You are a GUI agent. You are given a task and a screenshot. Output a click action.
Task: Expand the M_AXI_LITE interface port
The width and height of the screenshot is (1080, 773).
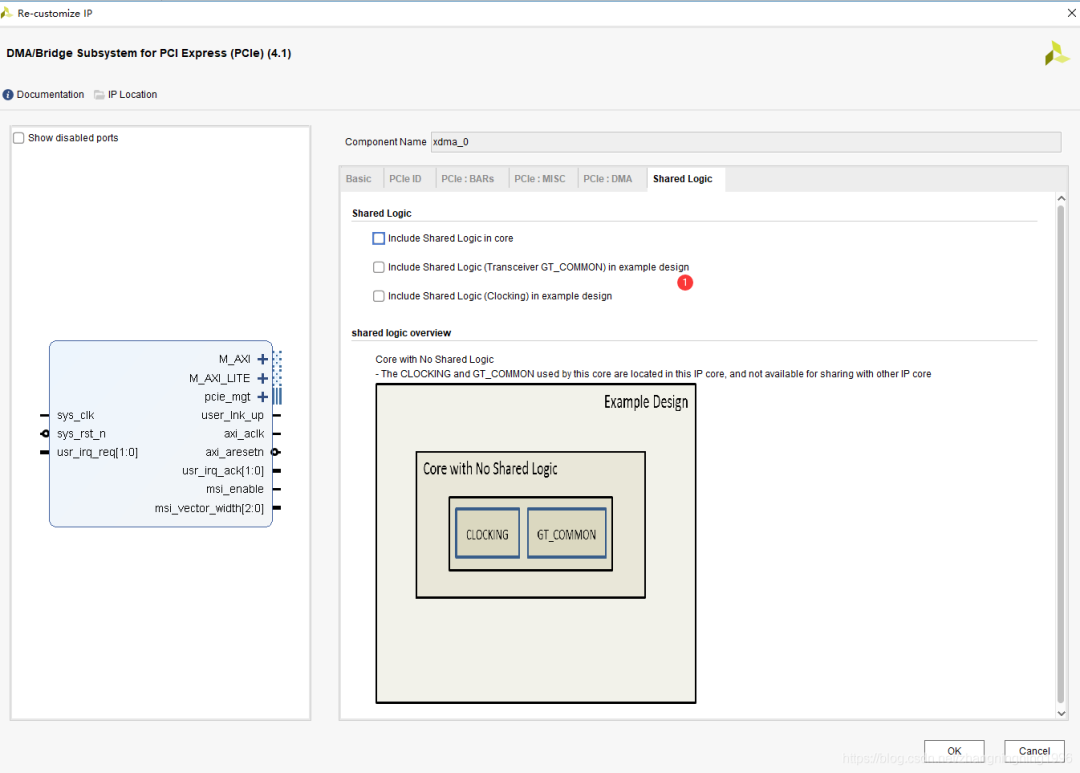click(x=263, y=378)
